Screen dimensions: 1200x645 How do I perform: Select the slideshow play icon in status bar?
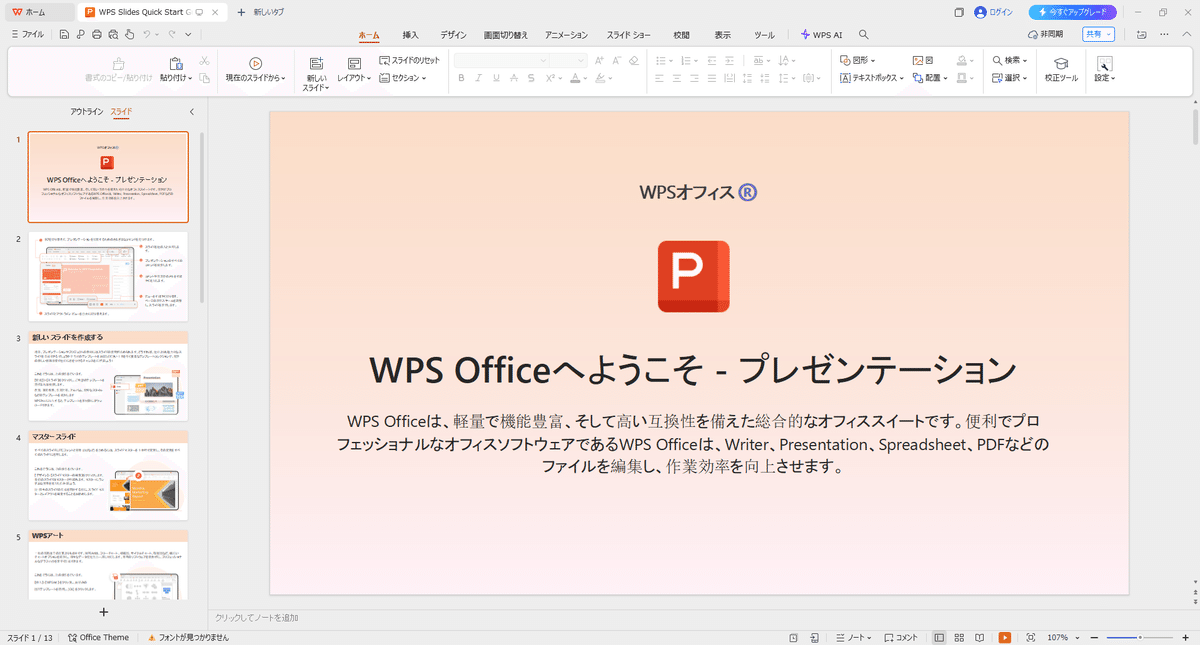(1004, 637)
